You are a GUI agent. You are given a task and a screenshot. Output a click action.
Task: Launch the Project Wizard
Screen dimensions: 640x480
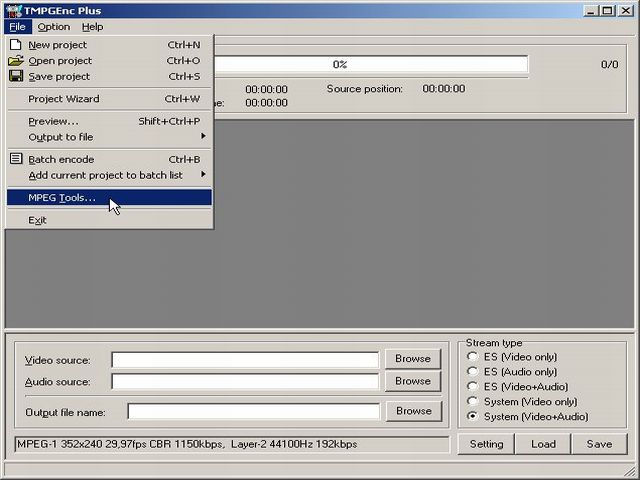(x=109, y=99)
